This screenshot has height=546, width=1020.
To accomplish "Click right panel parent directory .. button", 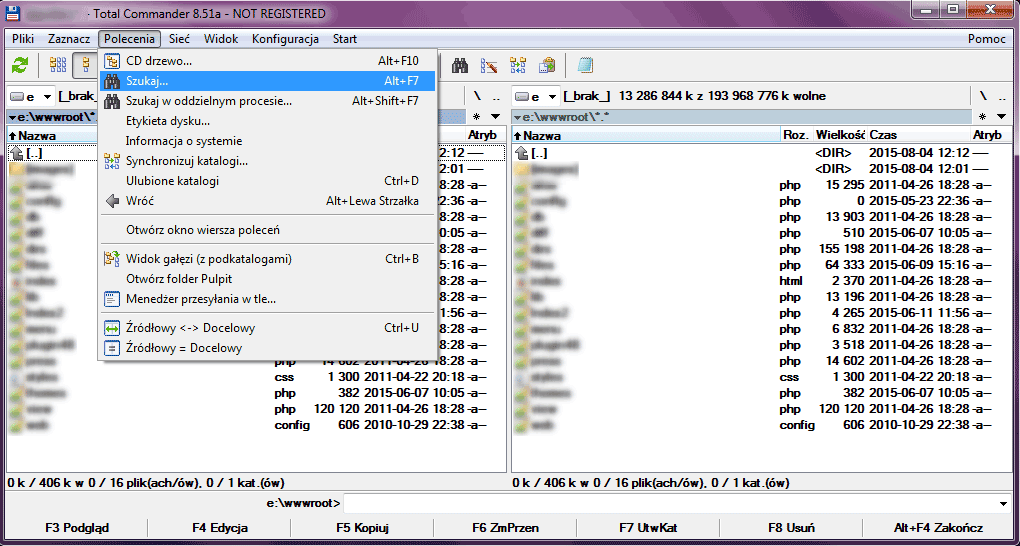I will (1001, 96).
